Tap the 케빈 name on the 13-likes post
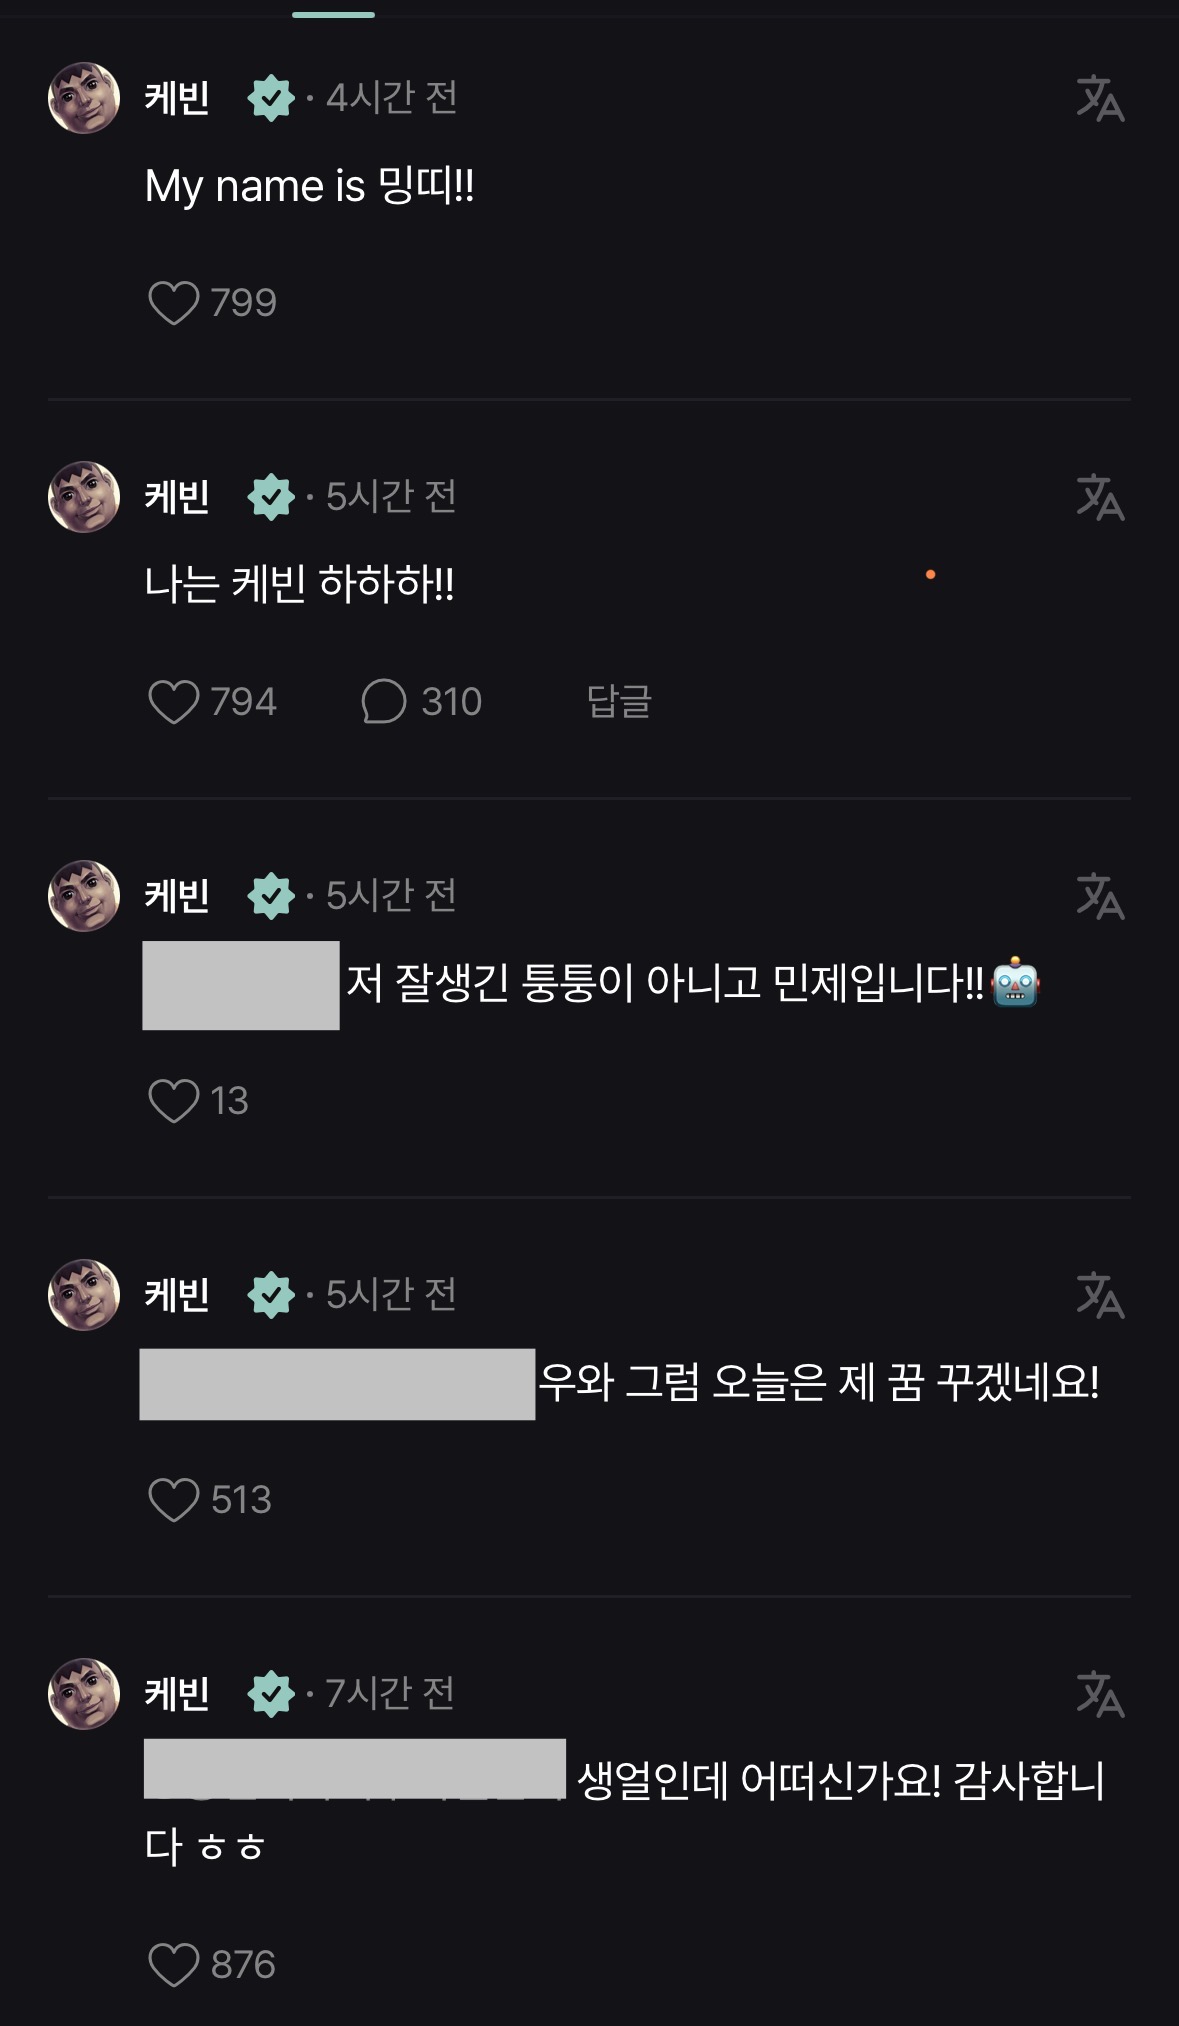 pyautogui.click(x=177, y=896)
